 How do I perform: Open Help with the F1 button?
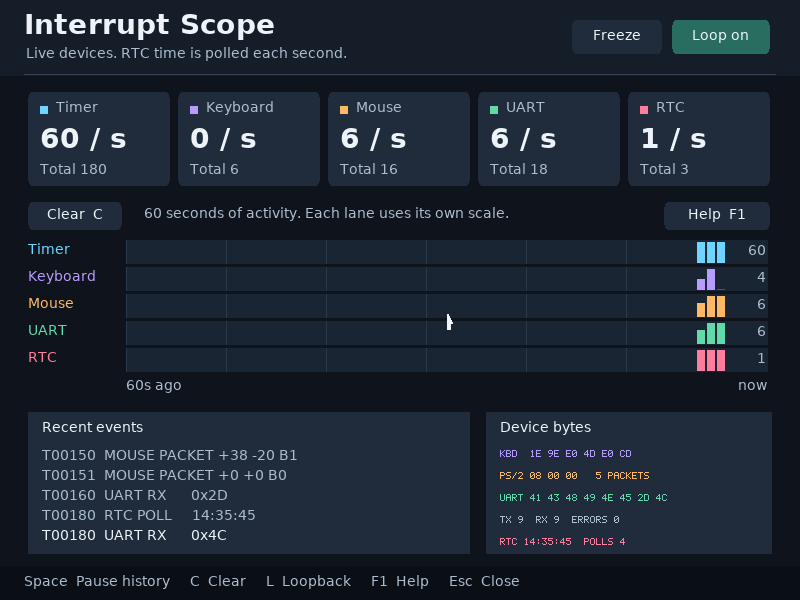coord(716,215)
